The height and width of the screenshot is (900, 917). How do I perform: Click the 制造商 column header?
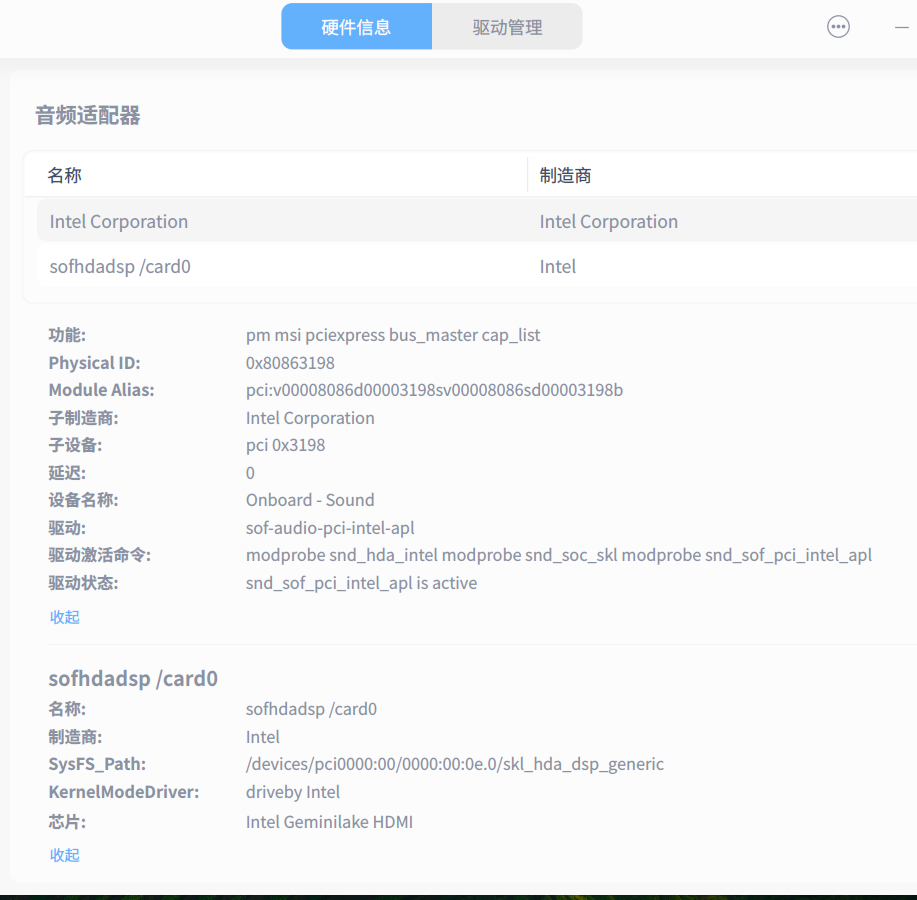pos(565,174)
